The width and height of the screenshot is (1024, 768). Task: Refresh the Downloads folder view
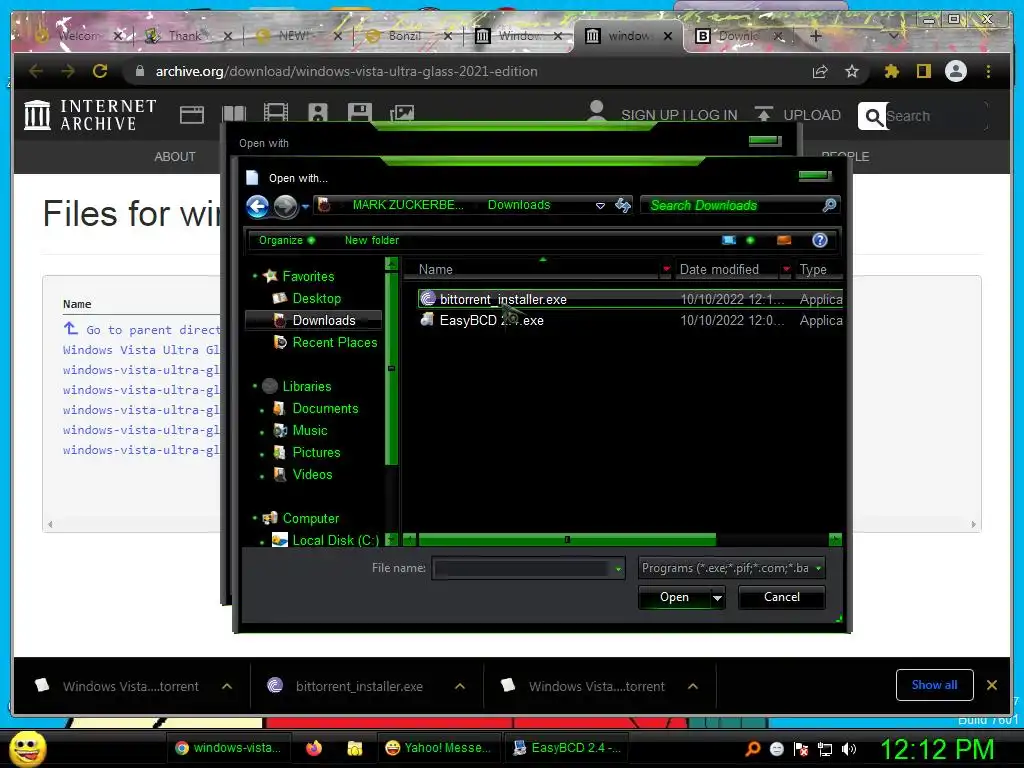tap(623, 206)
